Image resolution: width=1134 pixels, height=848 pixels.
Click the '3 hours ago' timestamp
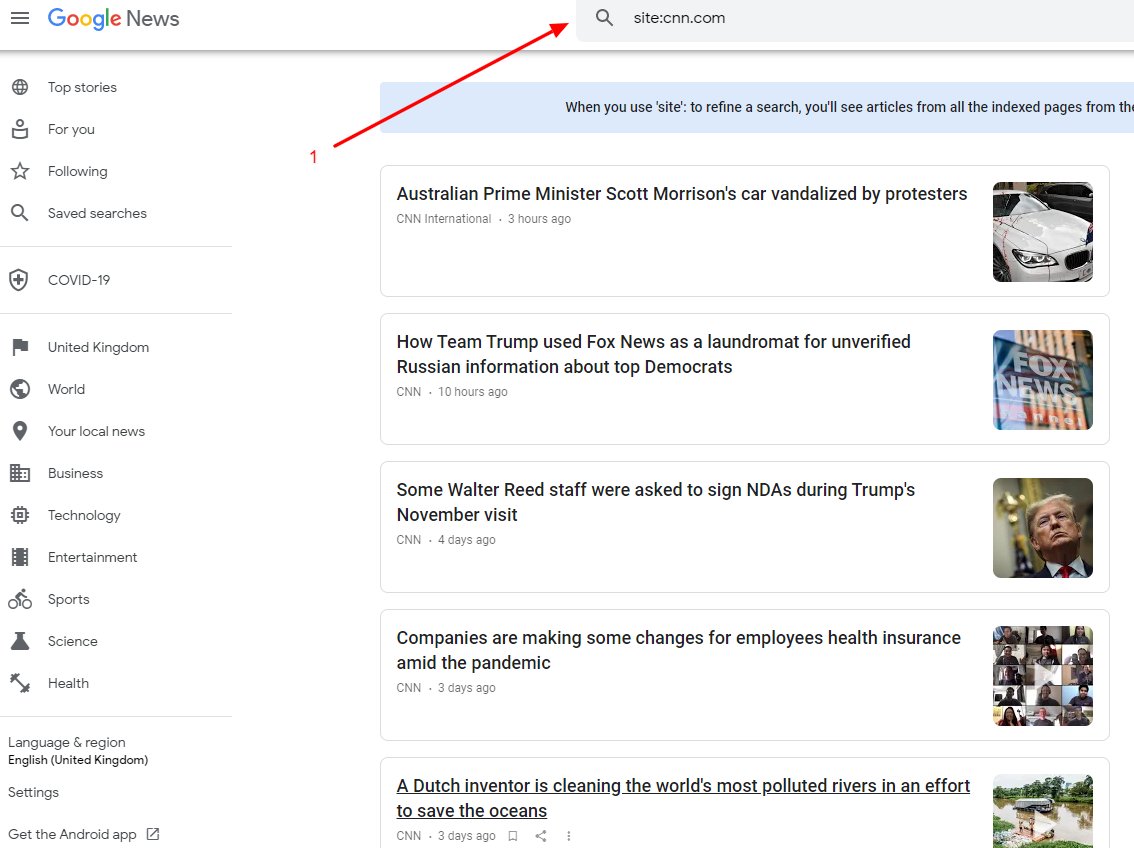(539, 219)
